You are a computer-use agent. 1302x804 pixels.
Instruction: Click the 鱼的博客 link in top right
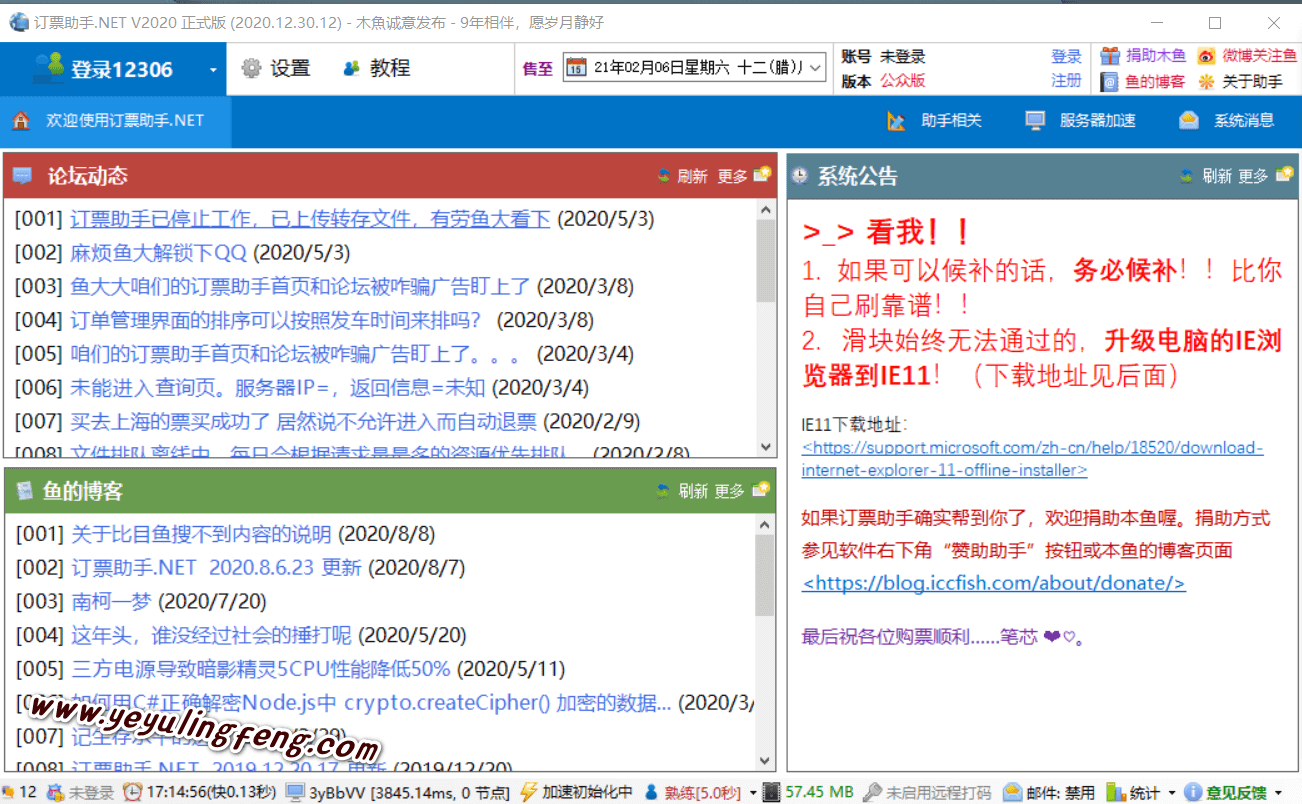pos(1155,82)
